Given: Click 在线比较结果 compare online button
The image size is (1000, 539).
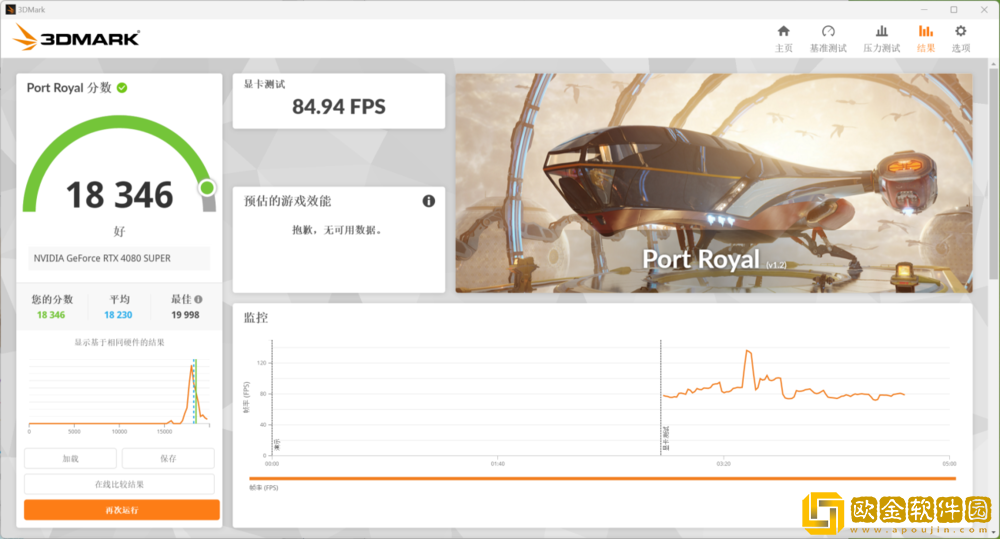Looking at the screenshot, I should pos(121,484).
